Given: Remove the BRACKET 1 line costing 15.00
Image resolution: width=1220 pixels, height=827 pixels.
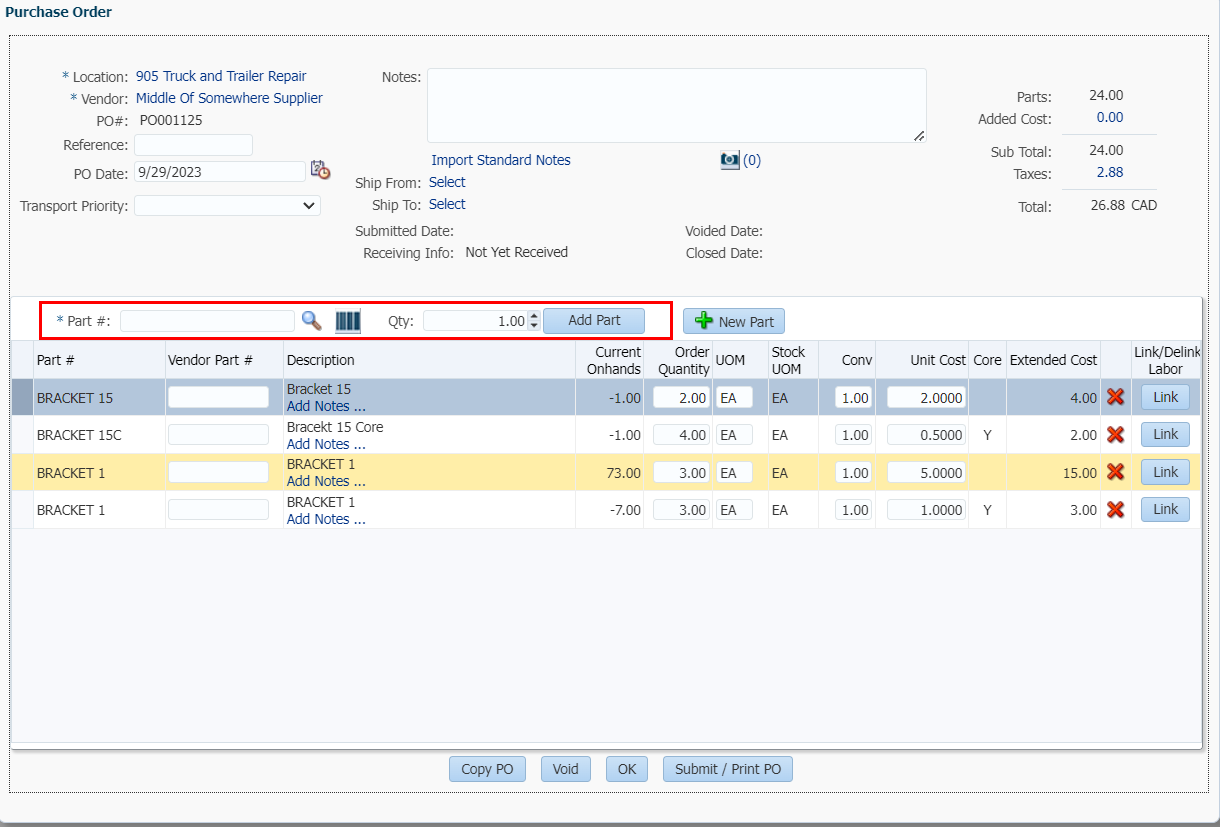Looking at the screenshot, I should [1116, 472].
